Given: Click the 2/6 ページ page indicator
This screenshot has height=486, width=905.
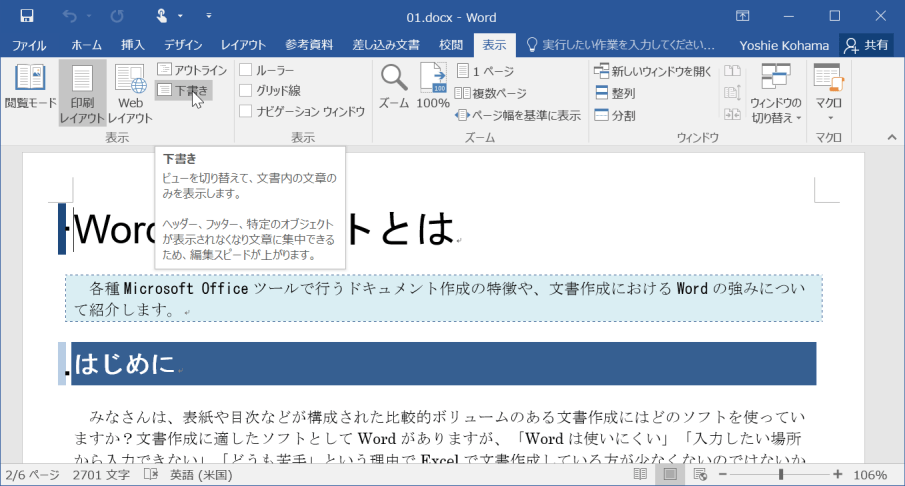Looking at the screenshot, I should 32,475.
